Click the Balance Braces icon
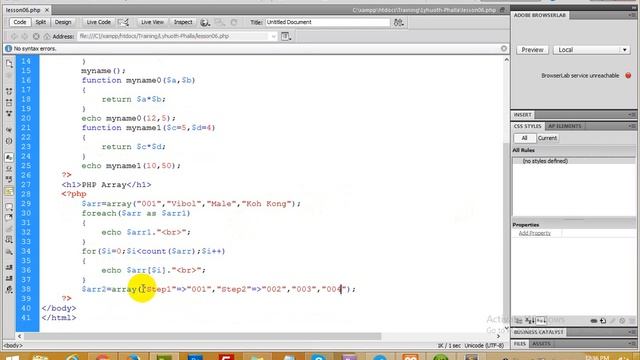 (x=9, y=141)
